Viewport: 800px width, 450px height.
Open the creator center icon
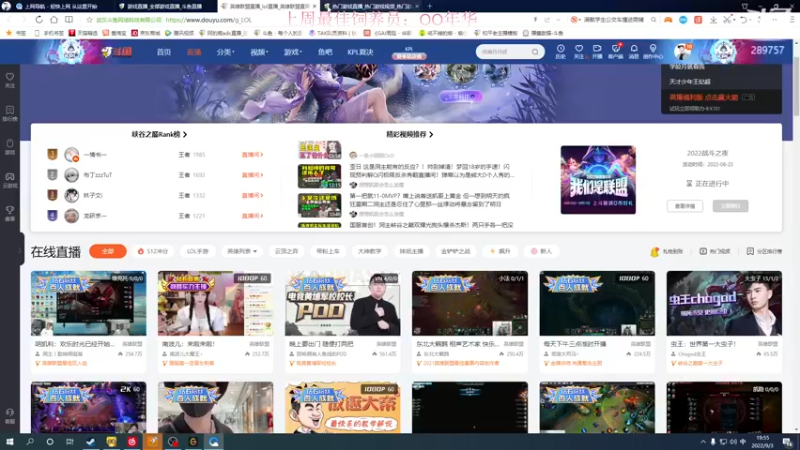[653, 51]
